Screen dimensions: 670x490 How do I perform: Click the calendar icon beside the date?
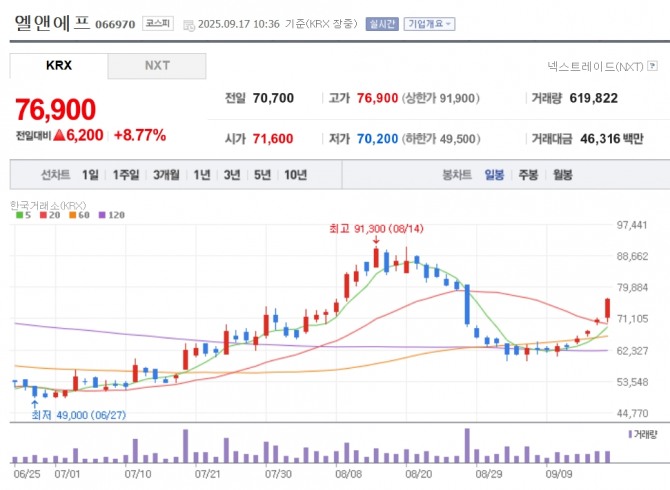[x=188, y=23]
